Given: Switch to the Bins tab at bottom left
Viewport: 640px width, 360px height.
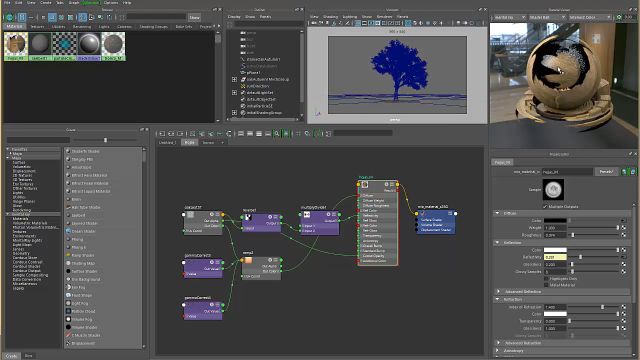Looking at the screenshot, I should [x=29, y=356].
